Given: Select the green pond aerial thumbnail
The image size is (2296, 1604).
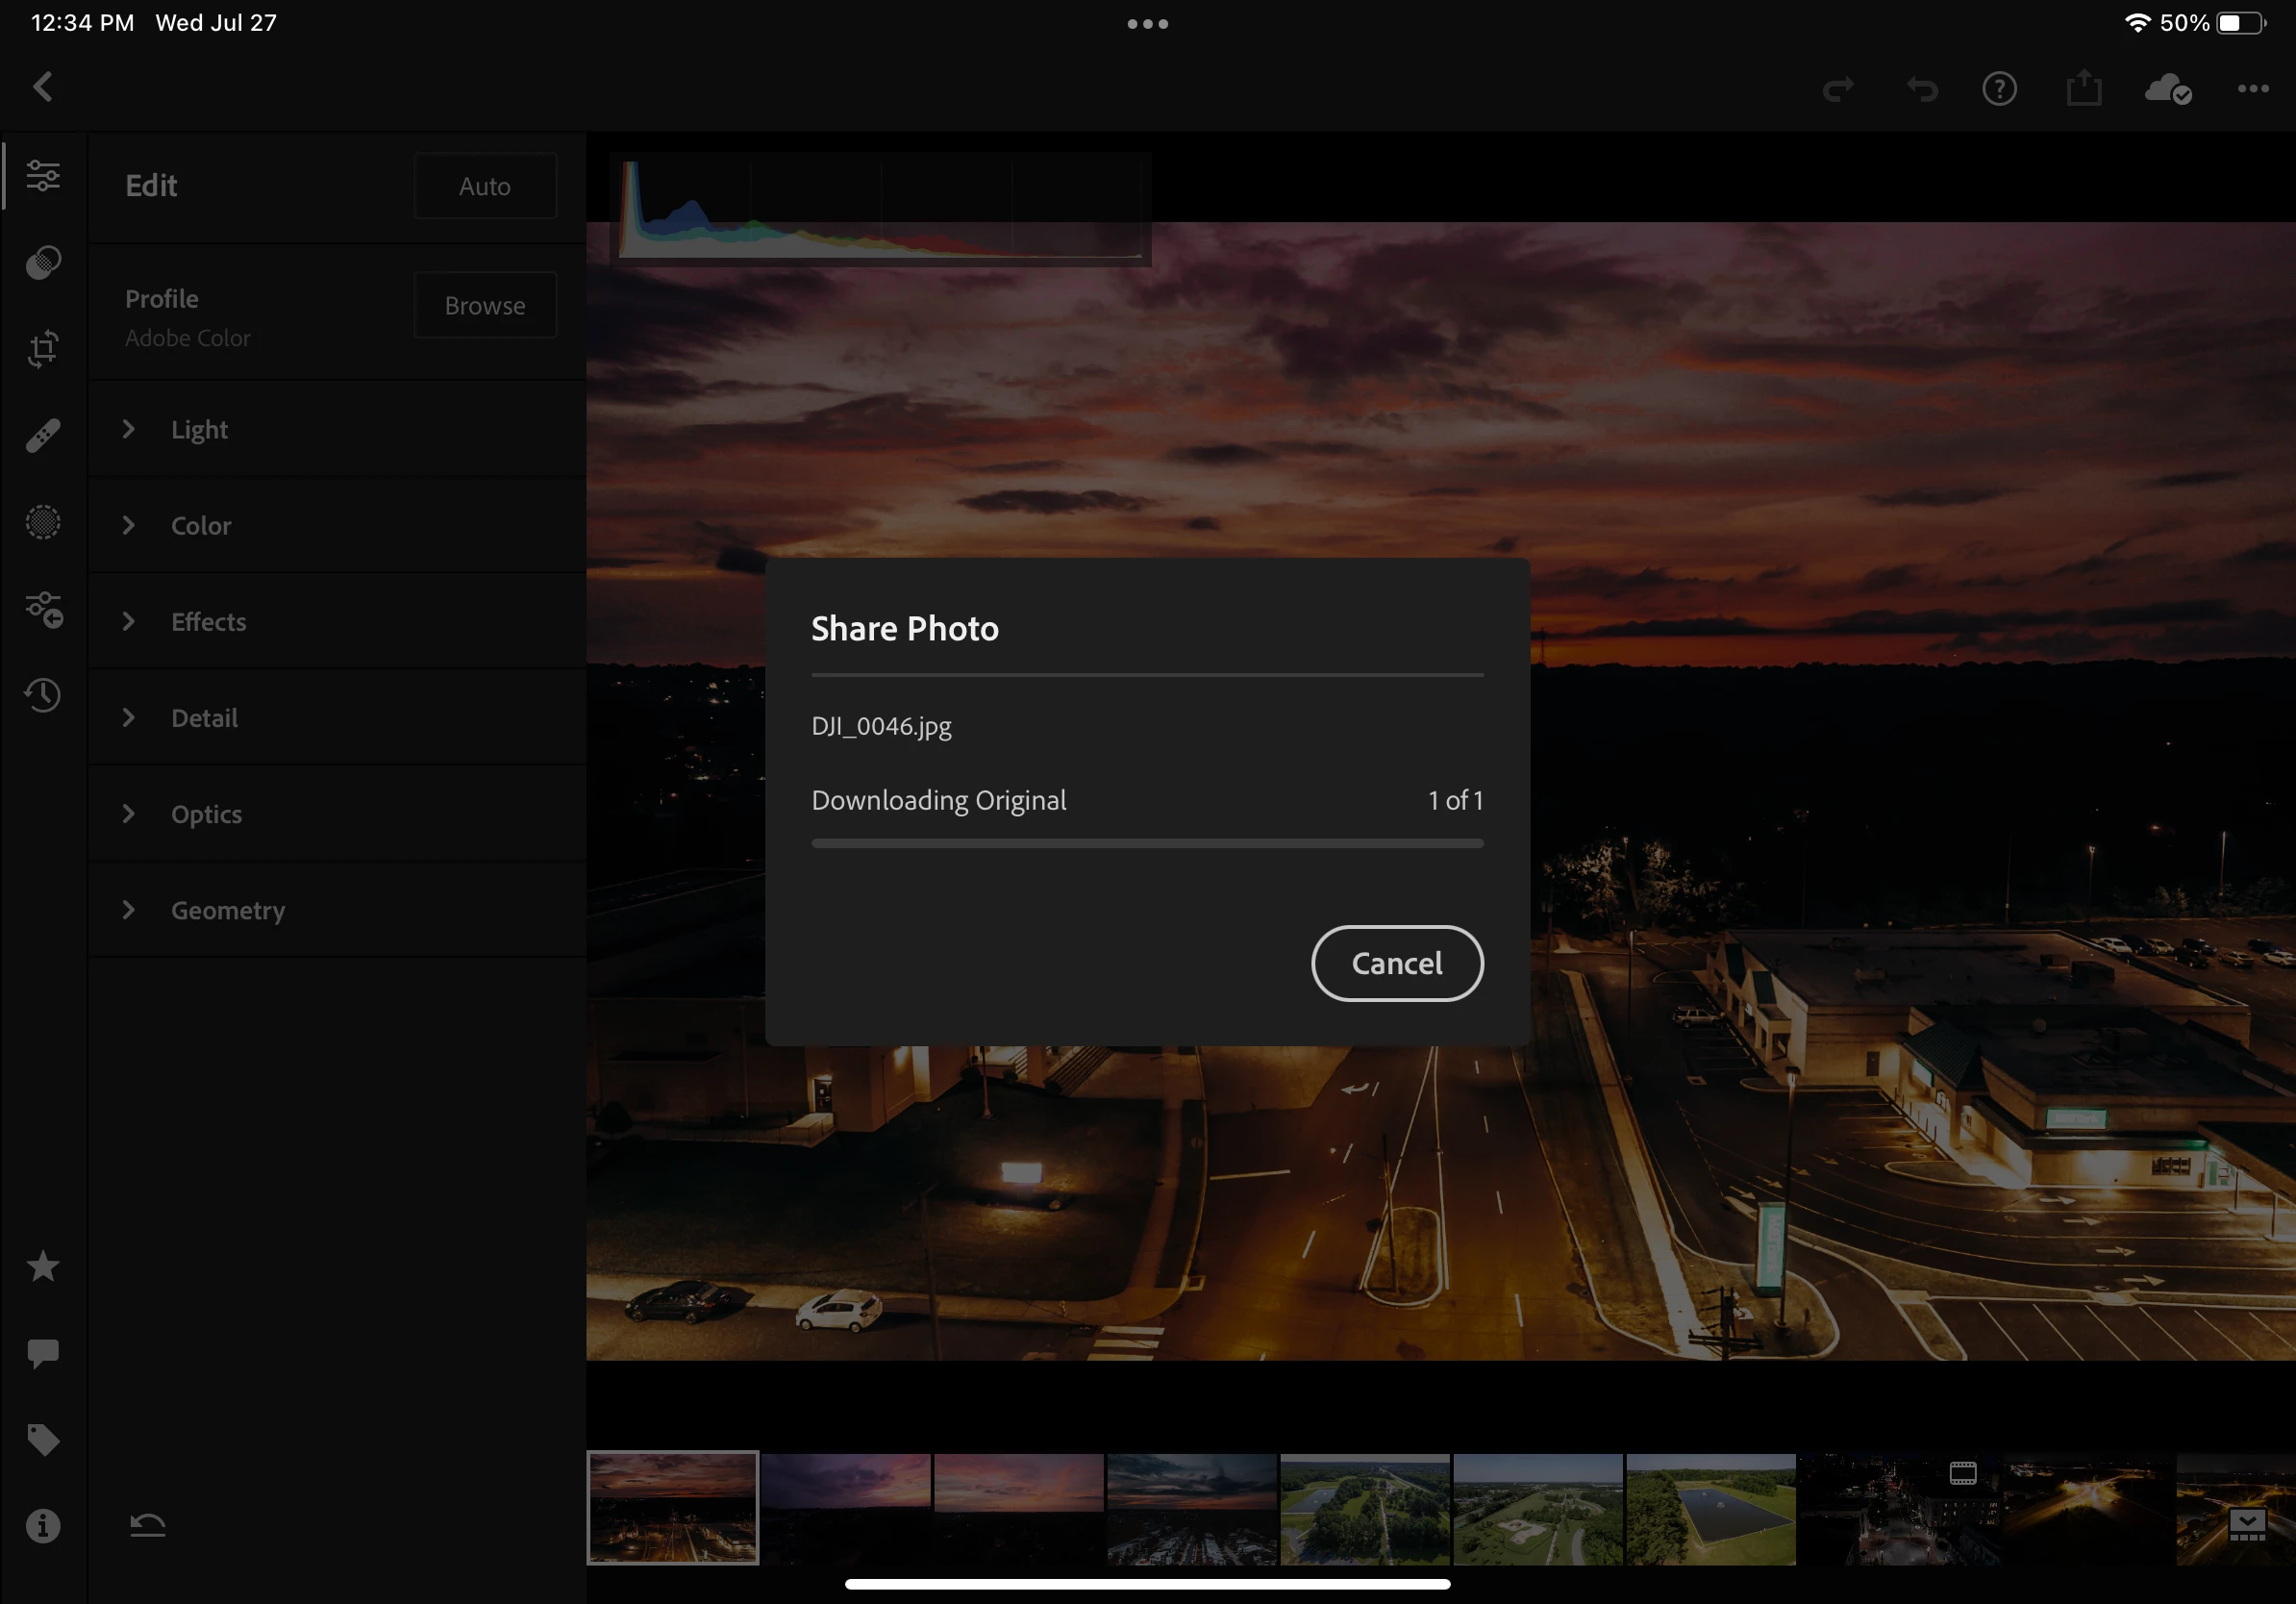Looking at the screenshot, I should 1710,1509.
